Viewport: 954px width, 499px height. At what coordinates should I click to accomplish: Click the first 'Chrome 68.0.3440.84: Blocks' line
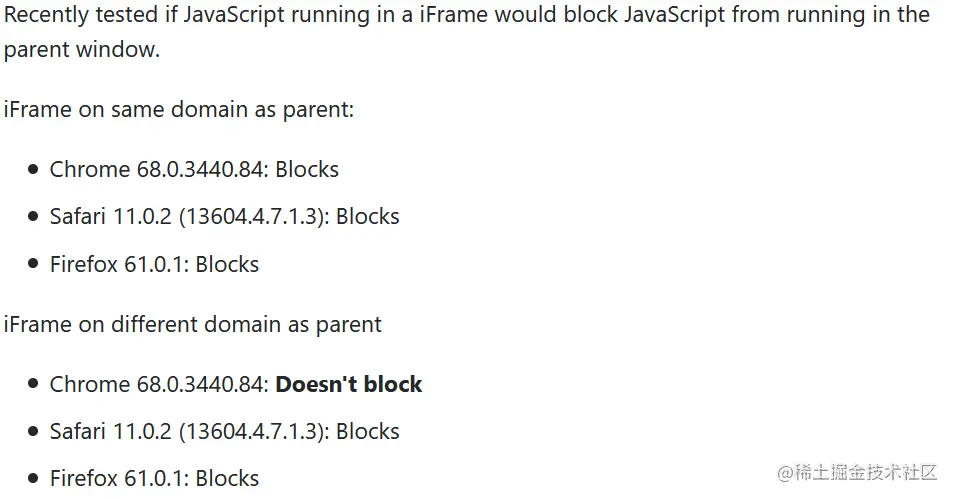[194, 169]
